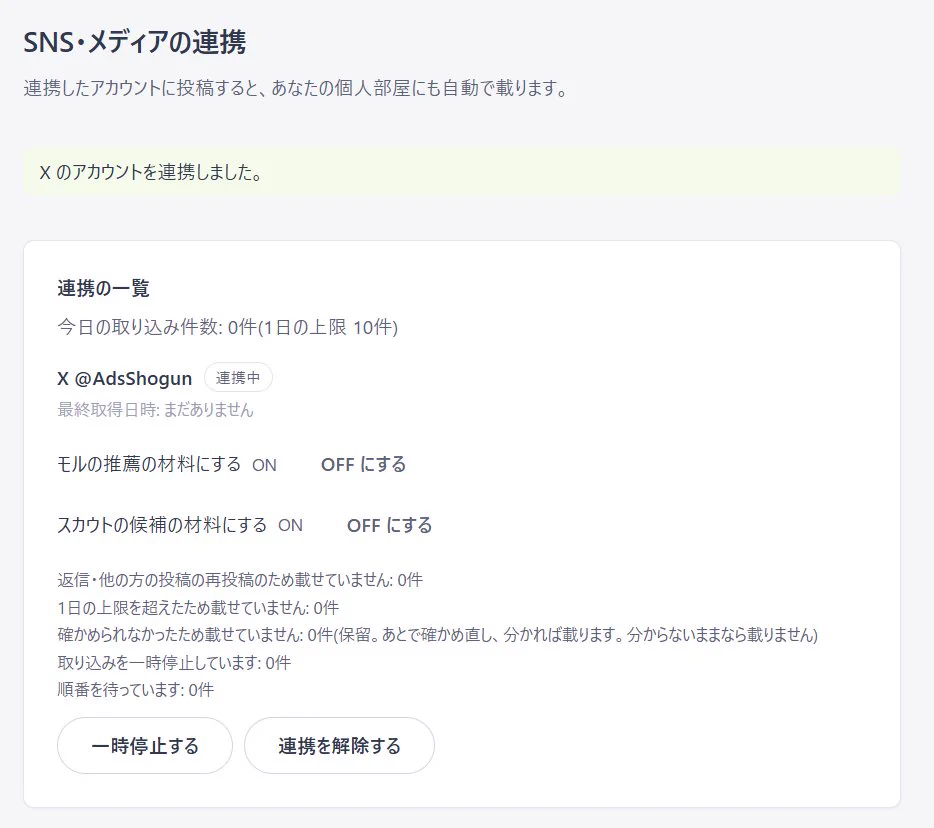The width and height of the screenshot is (934, 828).
Task: Click the 連携を解除する button
Action: (x=339, y=745)
